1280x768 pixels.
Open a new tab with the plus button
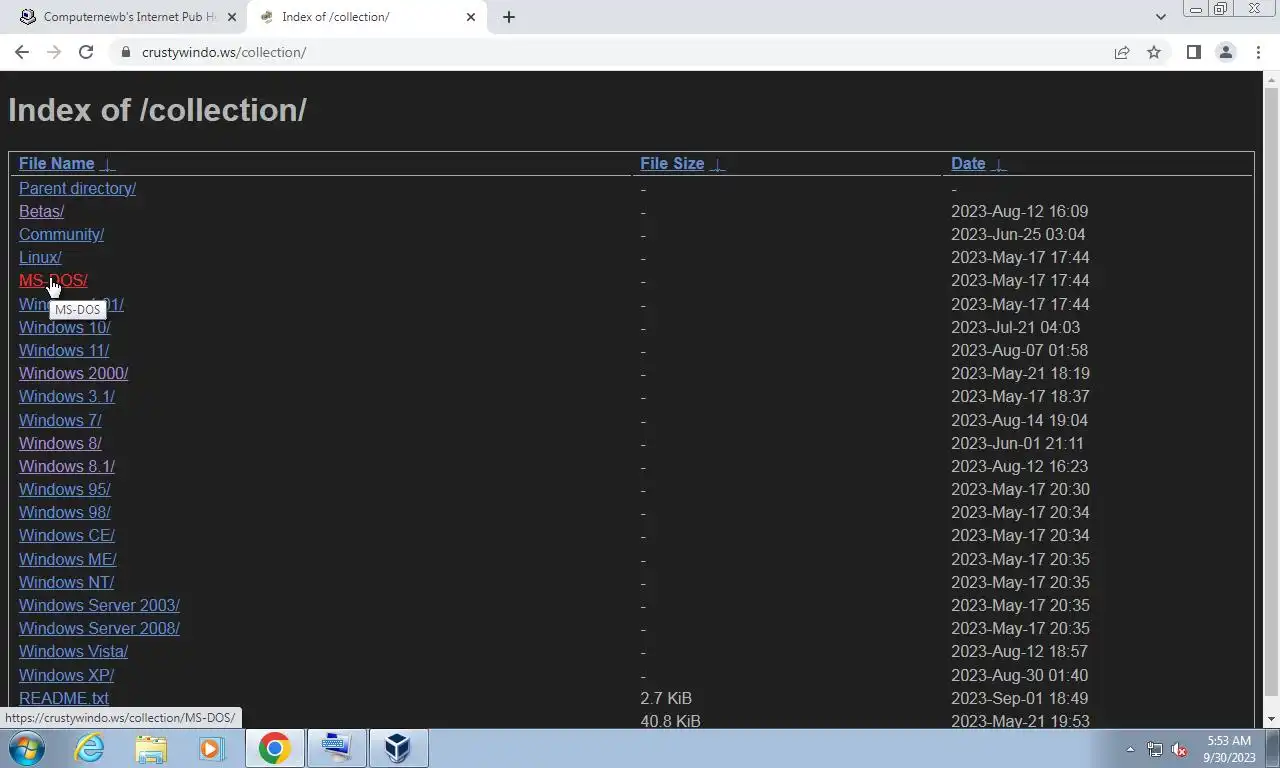[509, 17]
